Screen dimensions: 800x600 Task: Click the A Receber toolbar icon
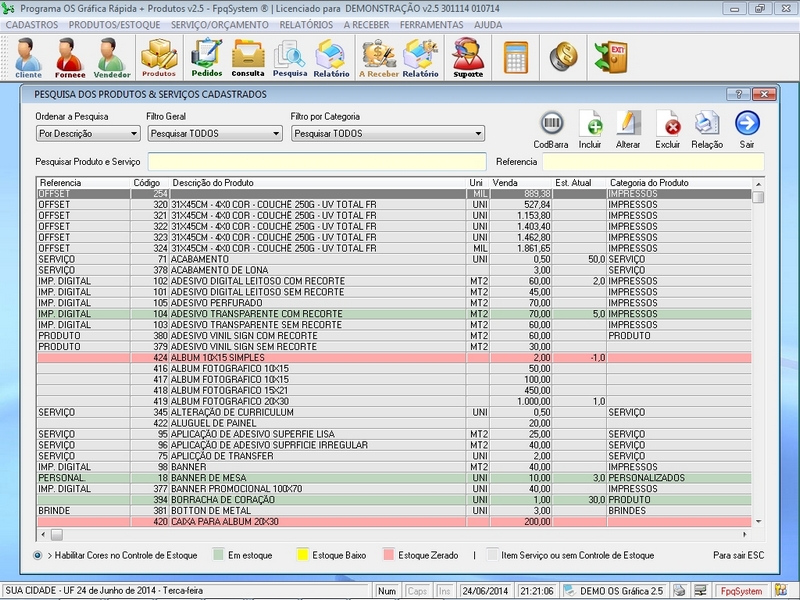point(379,58)
